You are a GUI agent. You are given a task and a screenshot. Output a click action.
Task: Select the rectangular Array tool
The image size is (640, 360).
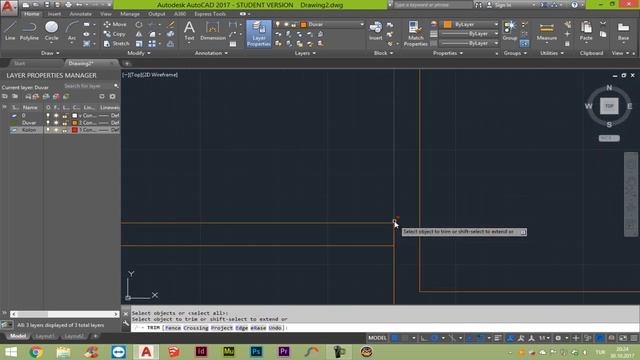point(152,43)
